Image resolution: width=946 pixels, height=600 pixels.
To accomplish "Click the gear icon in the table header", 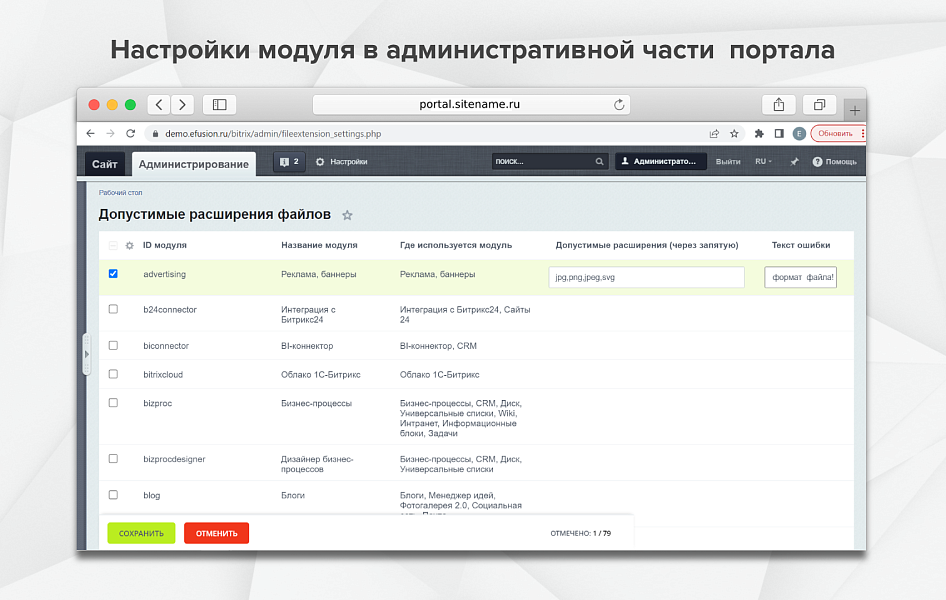I will point(129,244).
